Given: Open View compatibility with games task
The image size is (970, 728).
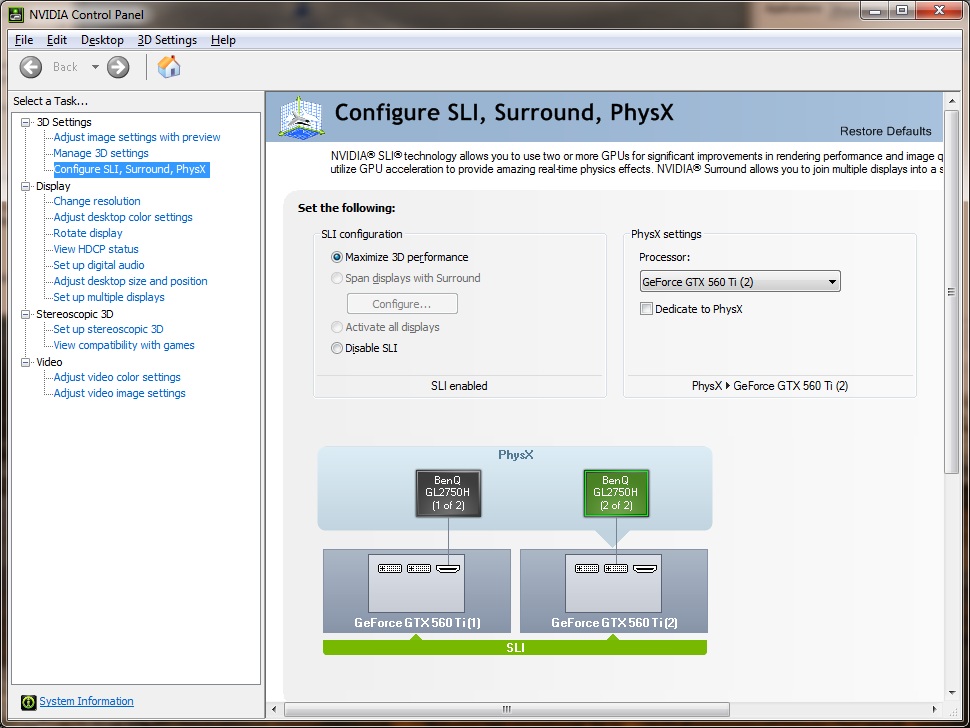Looking at the screenshot, I should point(124,346).
